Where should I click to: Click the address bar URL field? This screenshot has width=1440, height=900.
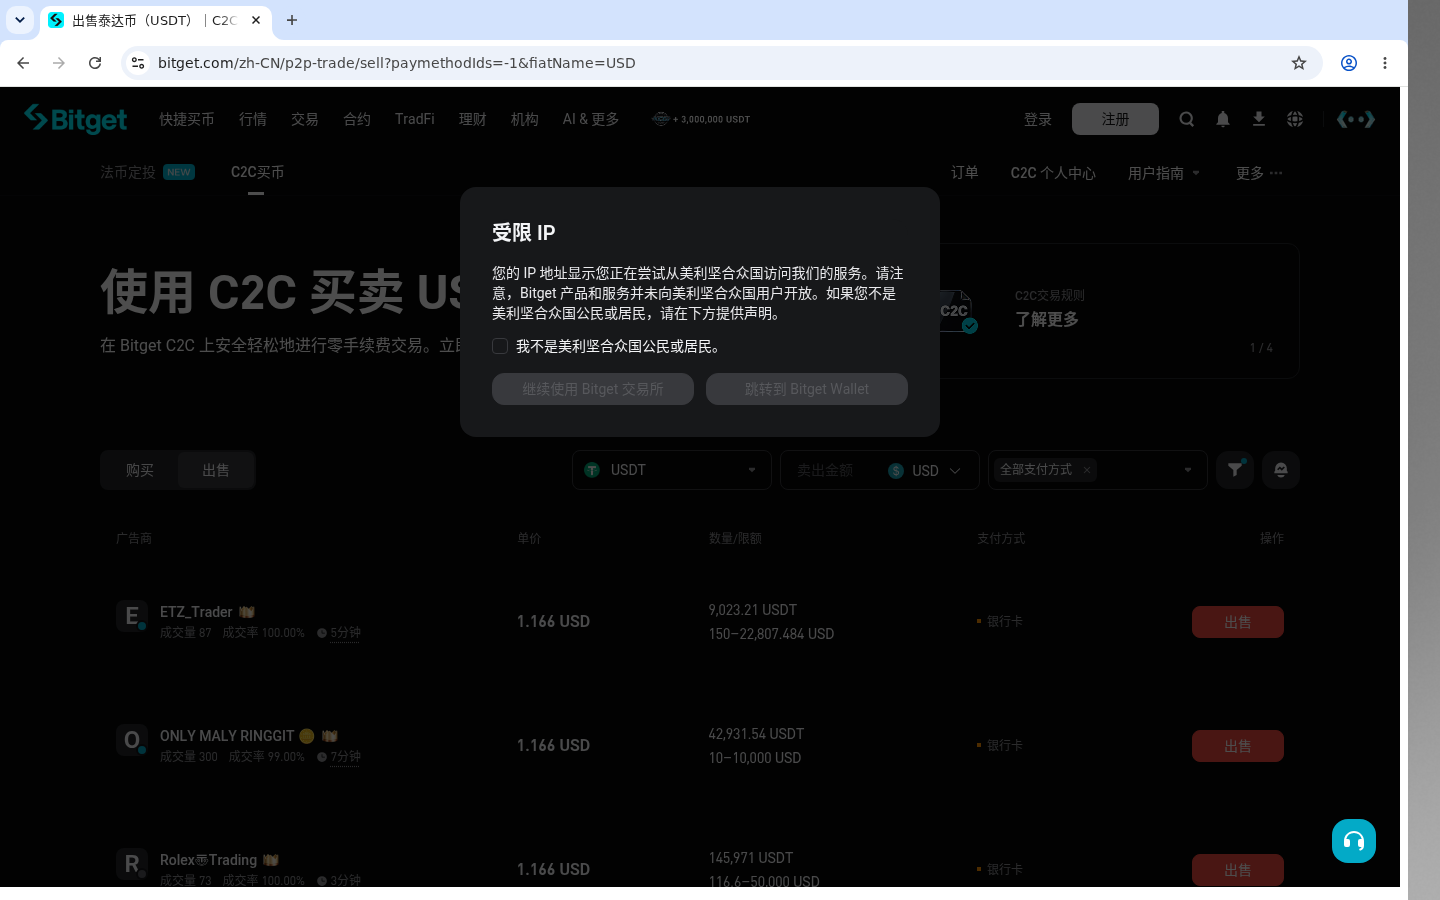click(x=720, y=63)
